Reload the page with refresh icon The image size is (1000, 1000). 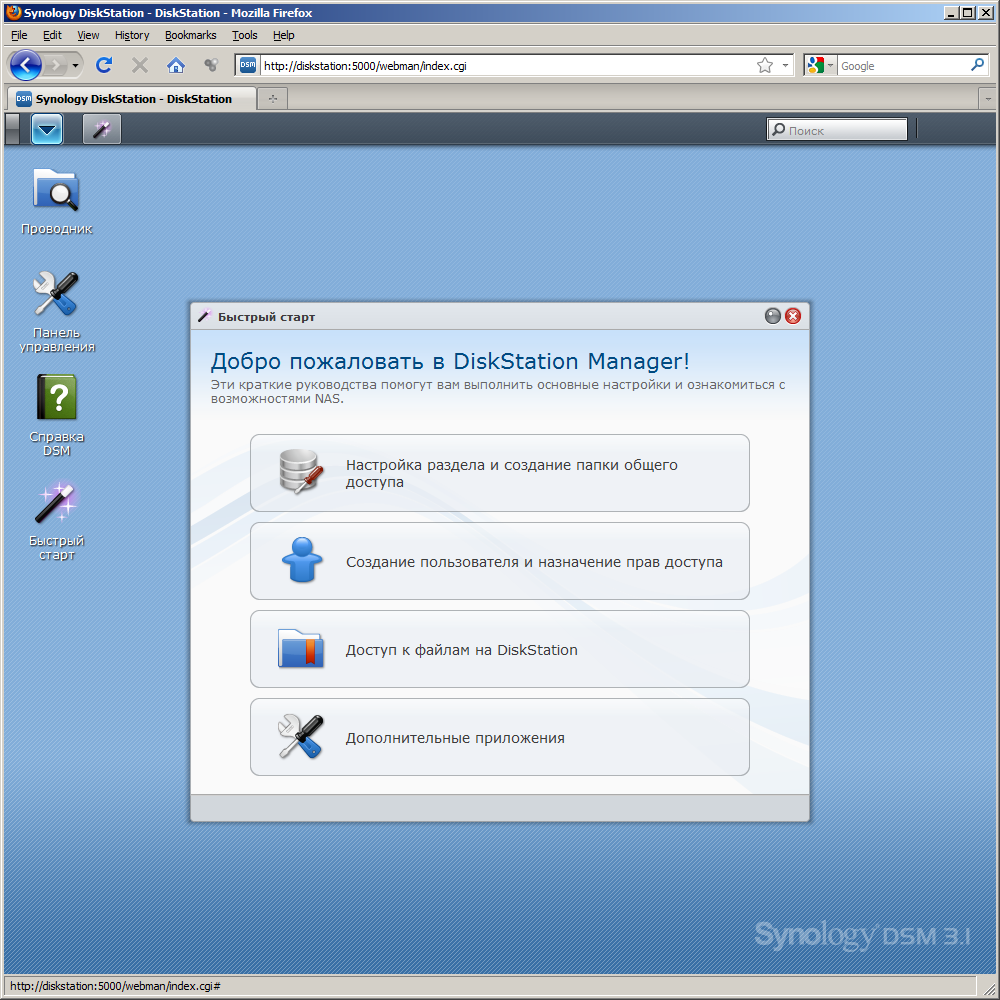[x=104, y=65]
